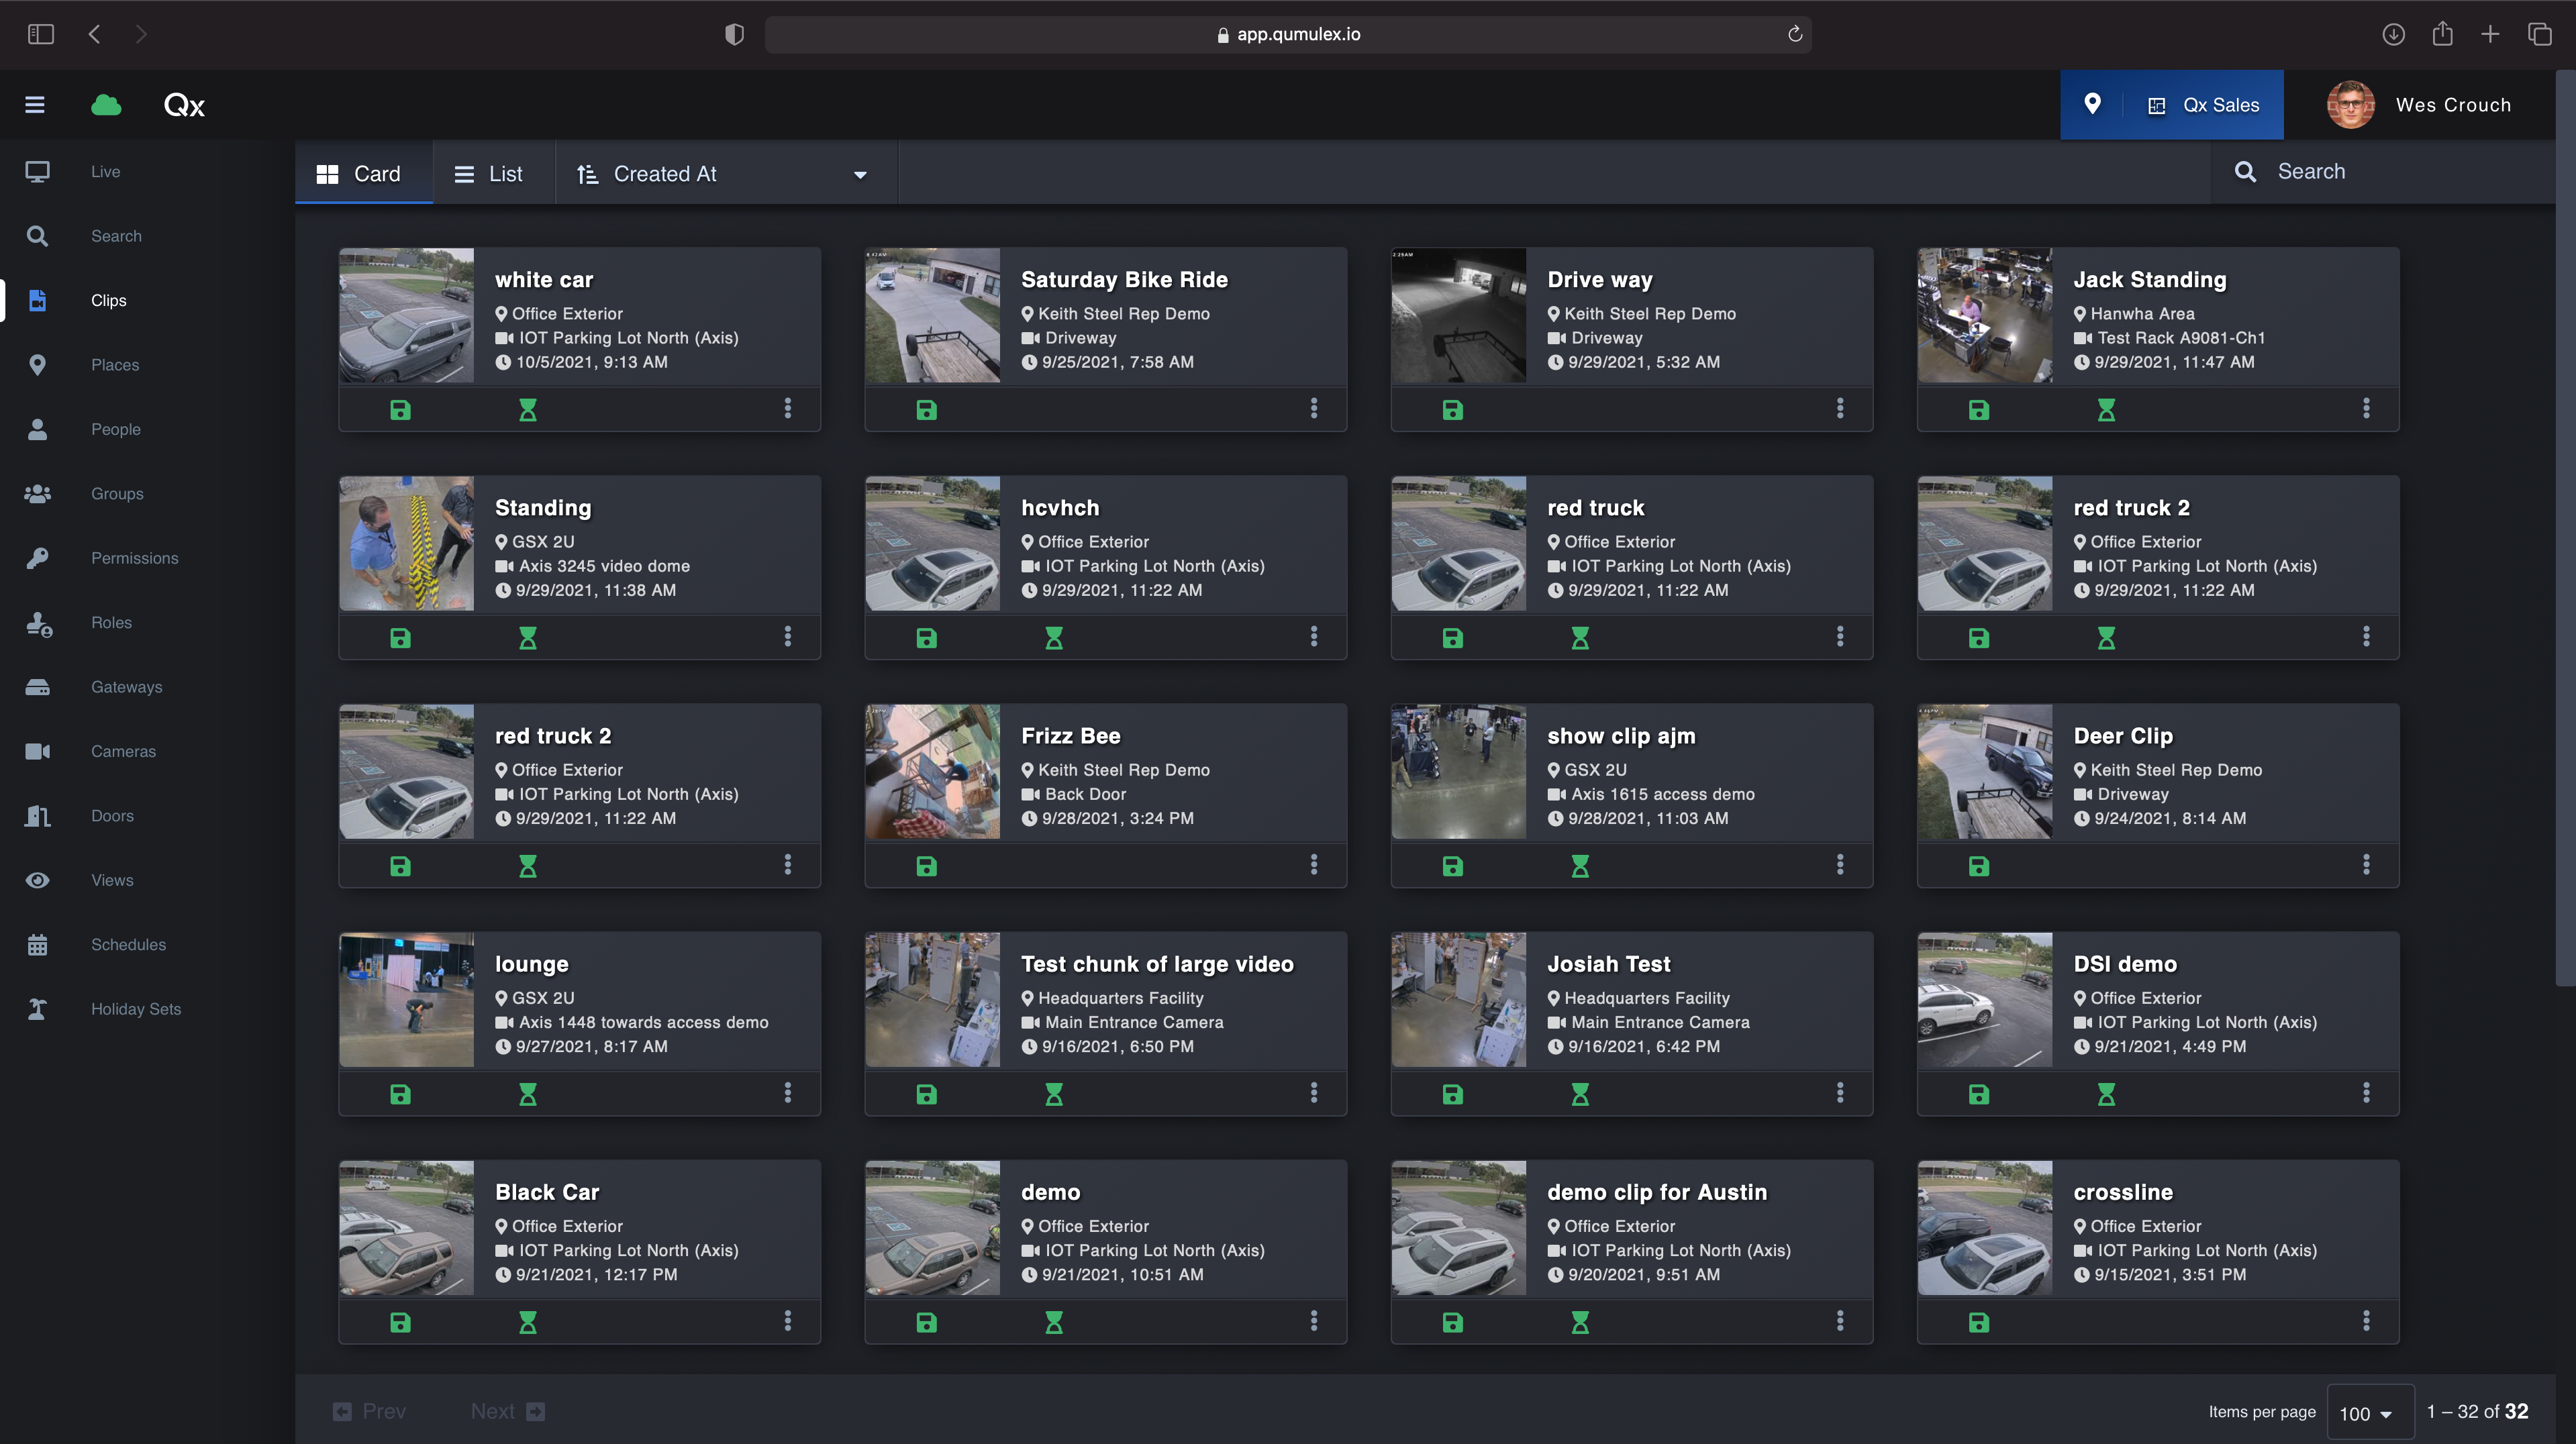Open more options for crossline clip
The height and width of the screenshot is (1444, 2576).
point(2366,1320)
